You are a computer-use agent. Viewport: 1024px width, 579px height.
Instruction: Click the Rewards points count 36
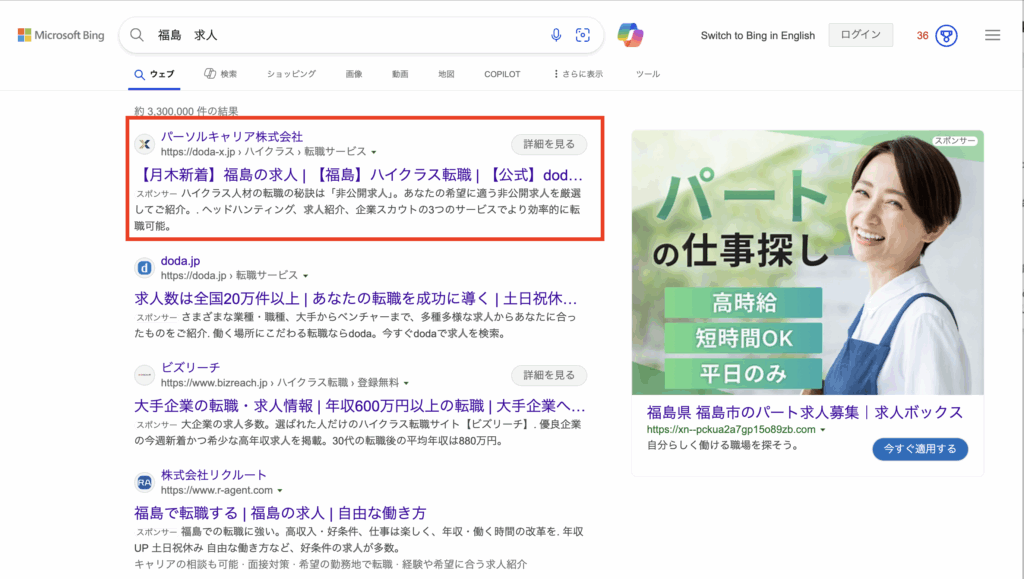[922, 35]
